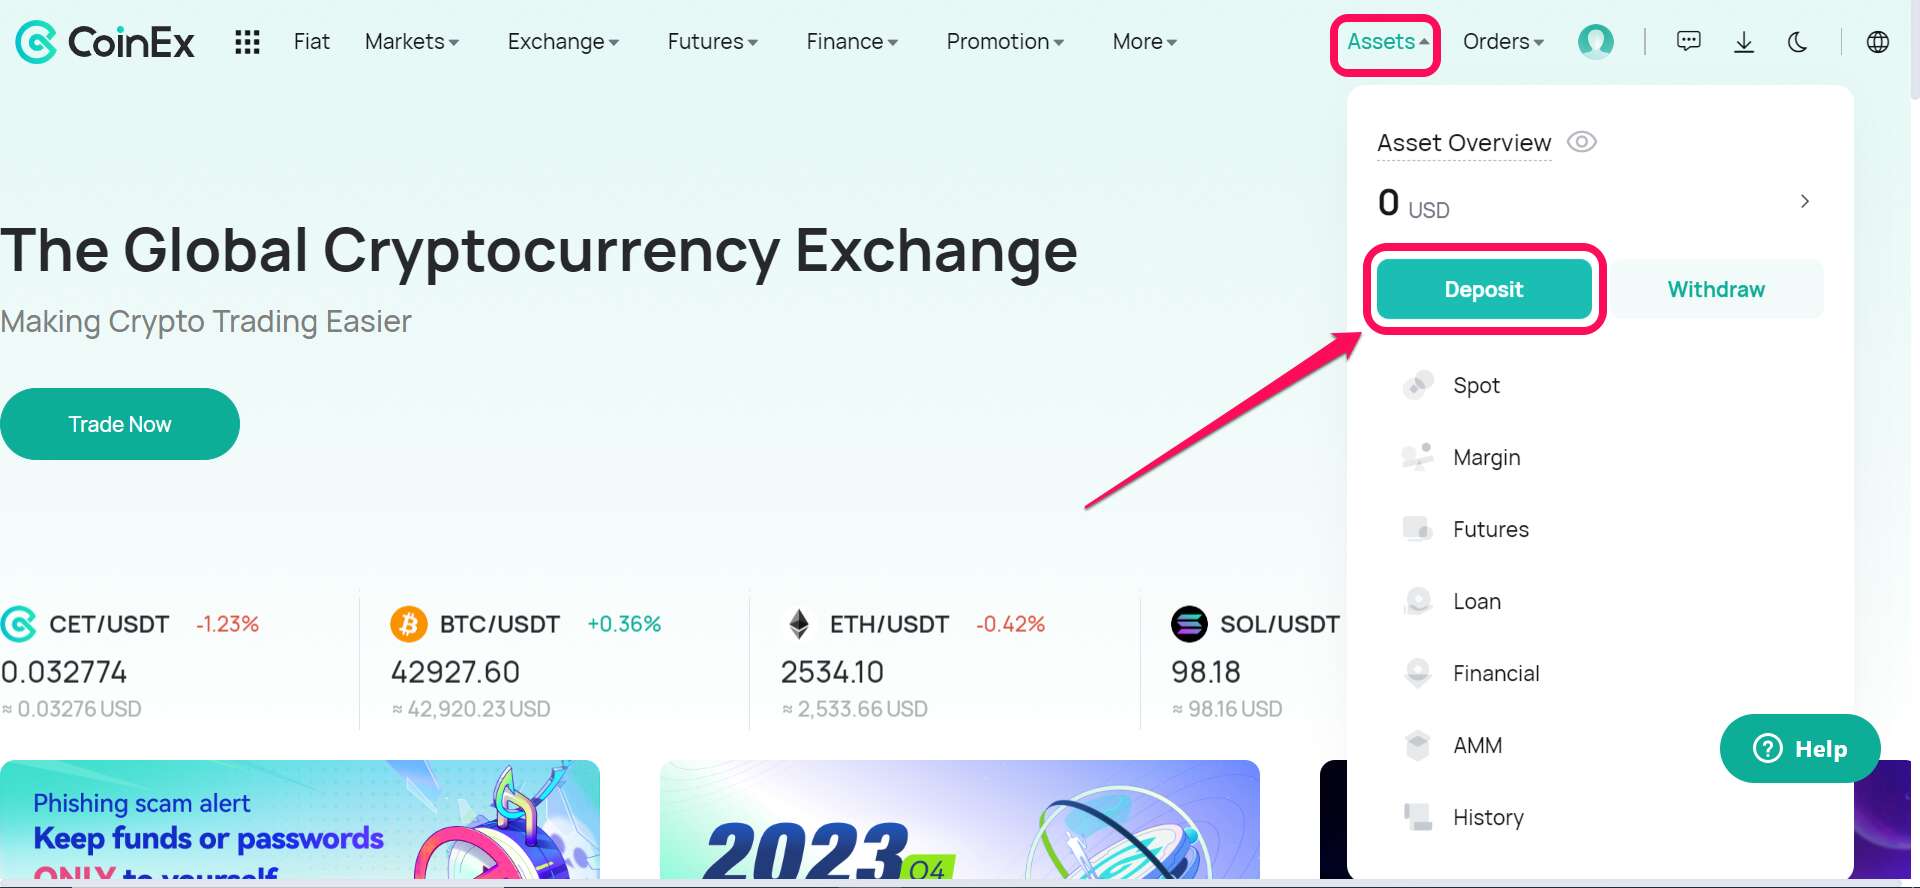Screen dimensions: 1920x888
Task: Expand the Markets dropdown
Action: pyautogui.click(x=412, y=42)
